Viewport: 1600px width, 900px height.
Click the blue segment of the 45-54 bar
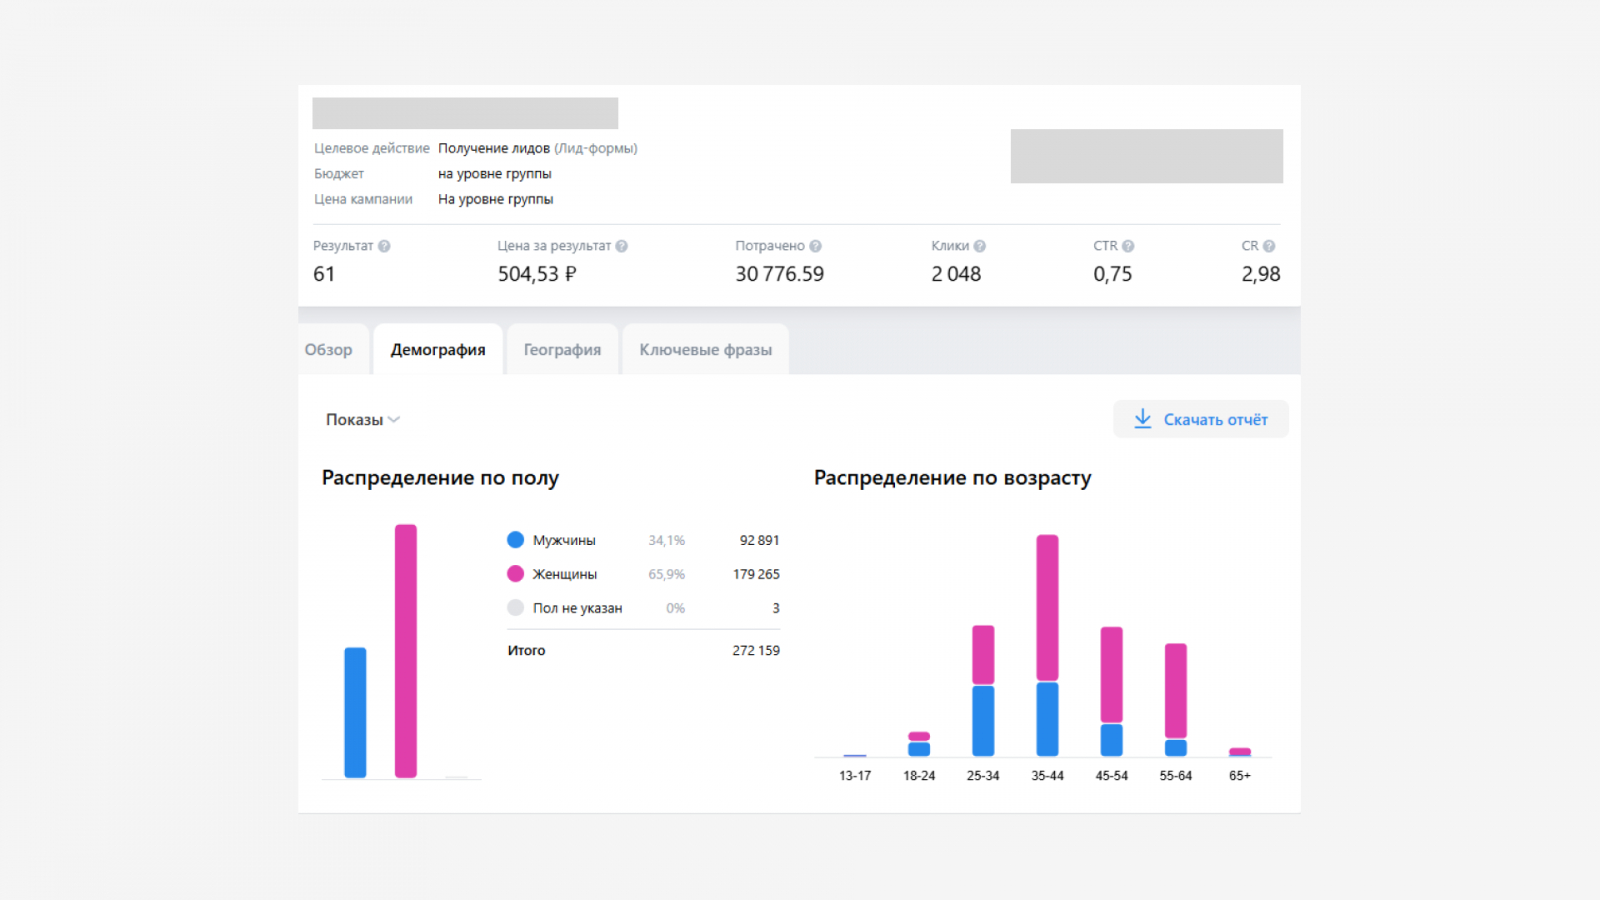pos(1112,740)
